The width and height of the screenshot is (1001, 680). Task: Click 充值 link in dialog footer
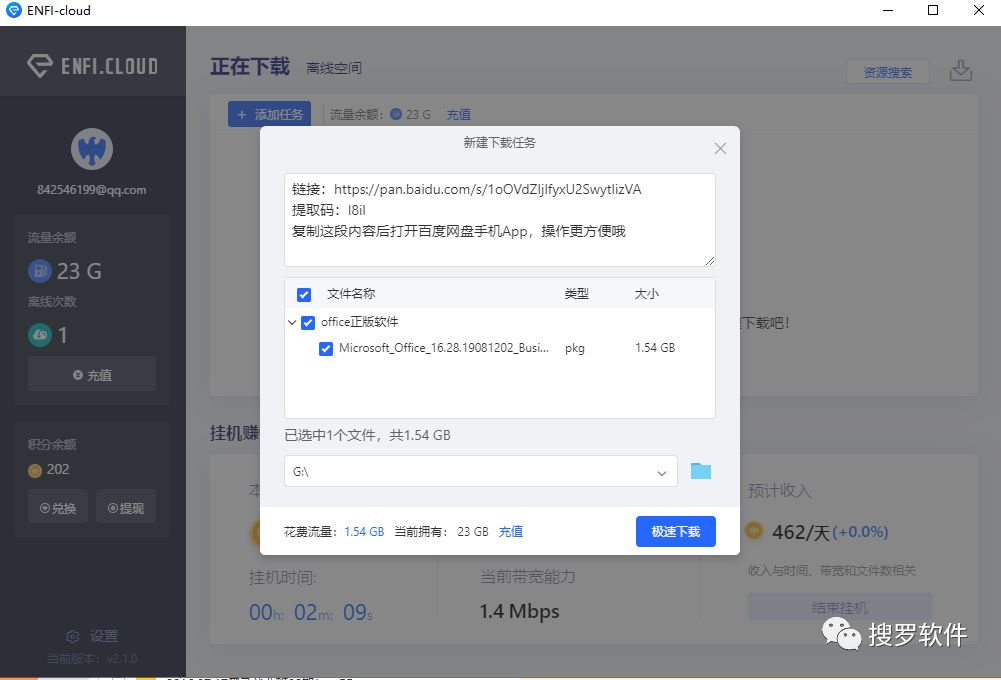coord(511,531)
